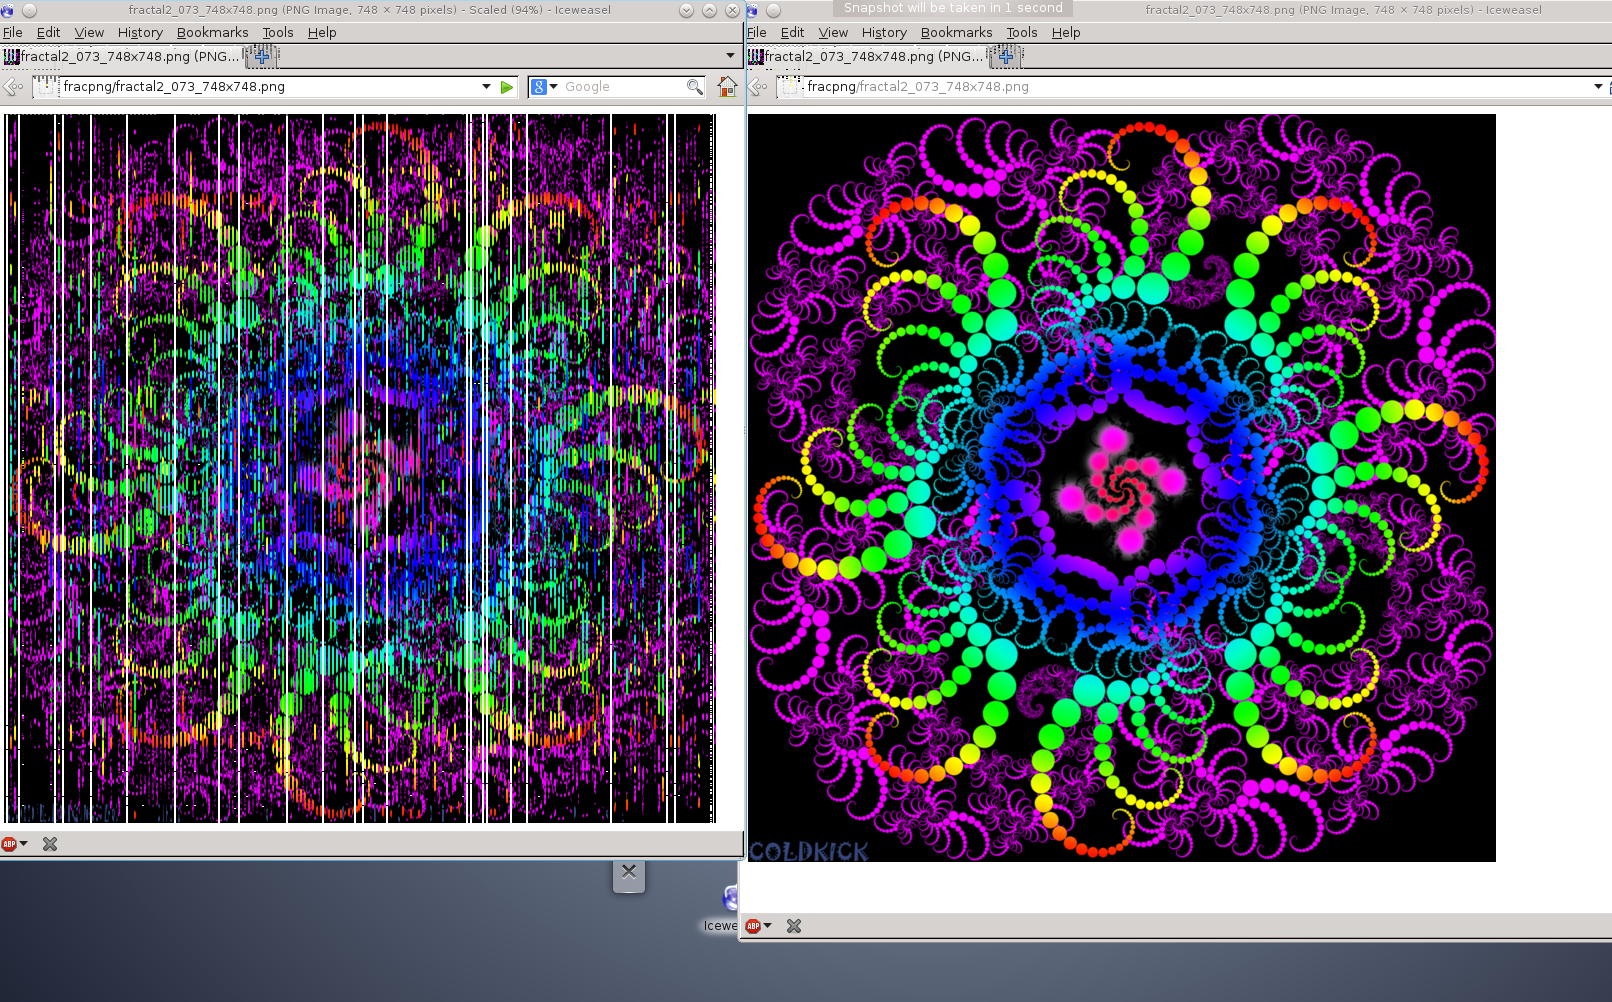This screenshot has height=1002, width=1612.
Task: Open the Home page from left window toolbar
Action: (x=727, y=87)
